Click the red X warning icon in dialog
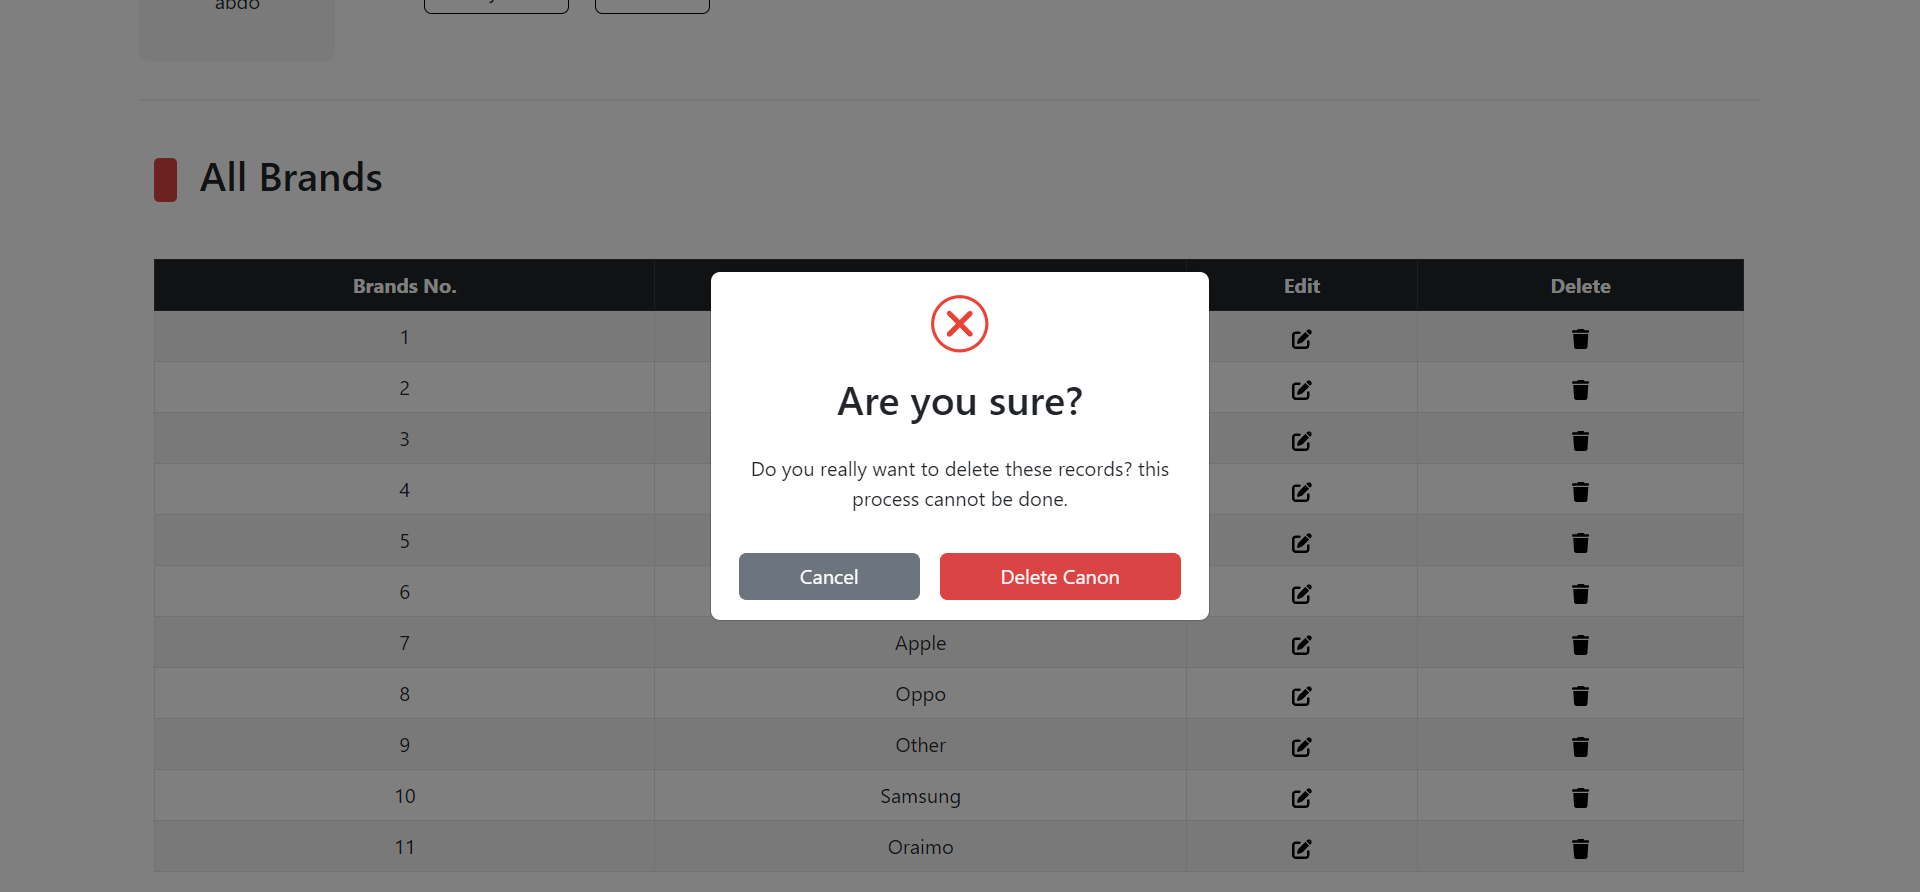1920x892 pixels. (959, 324)
